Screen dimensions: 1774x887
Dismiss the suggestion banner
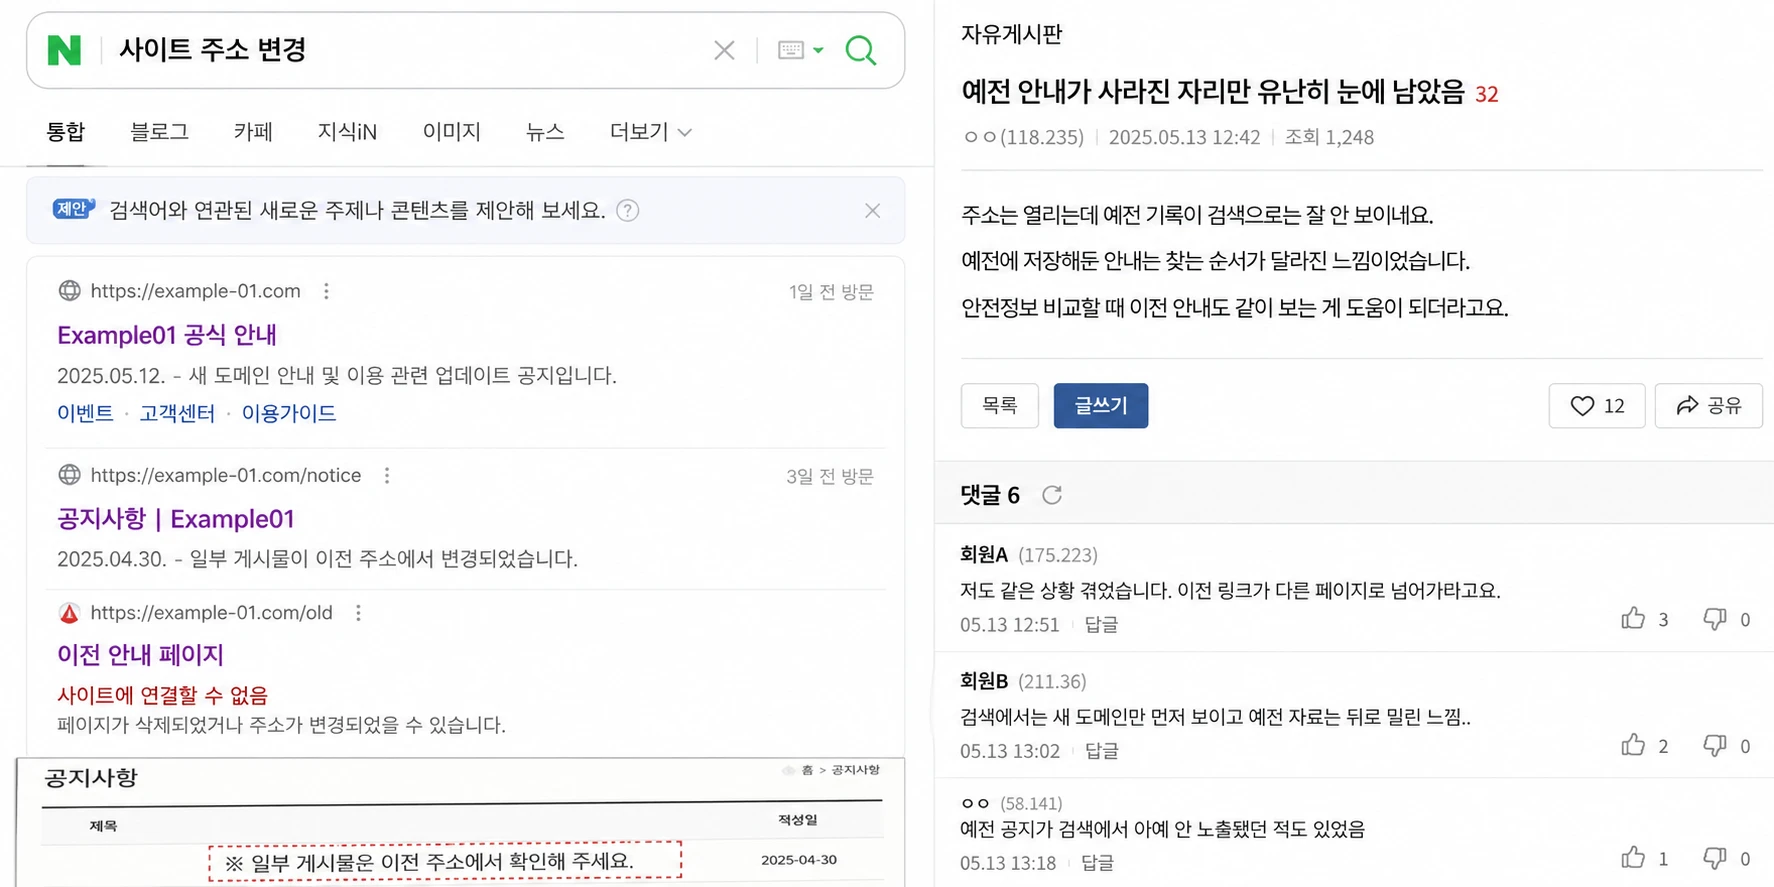(x=873, y=210)
